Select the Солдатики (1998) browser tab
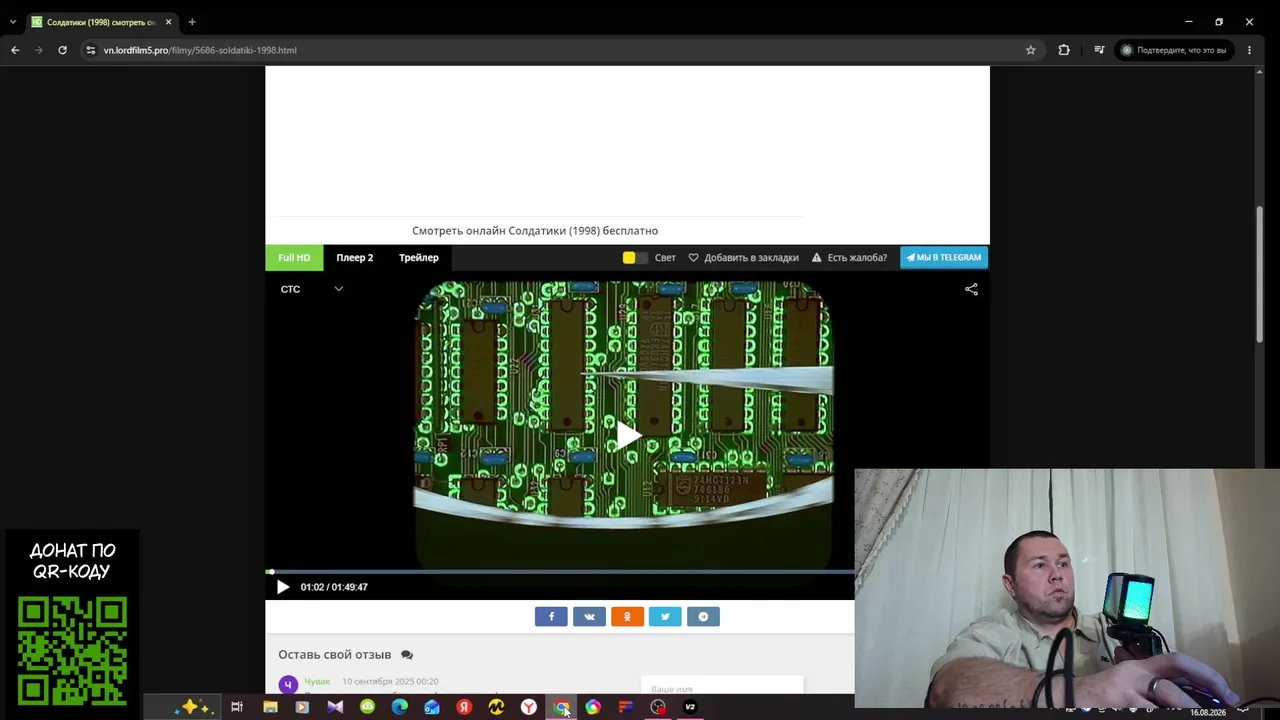Image resolution: width=1280 pixels, height=720 pixels. pos(100,22)
